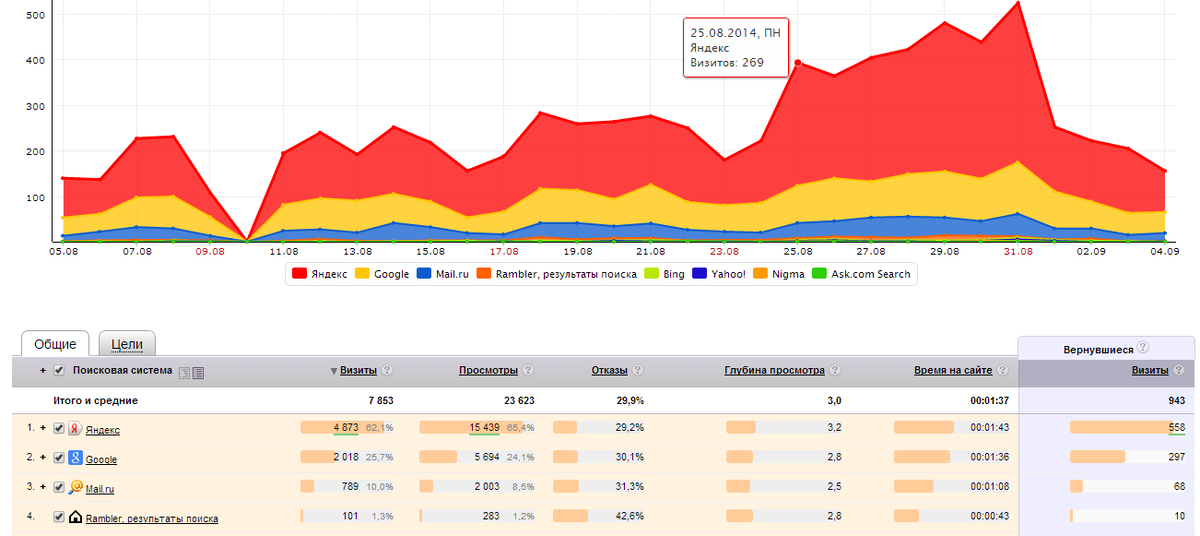Viewport: 1200px width, 536px height.
Task: Sort table by Просмотры column
Action: (488, 370)
